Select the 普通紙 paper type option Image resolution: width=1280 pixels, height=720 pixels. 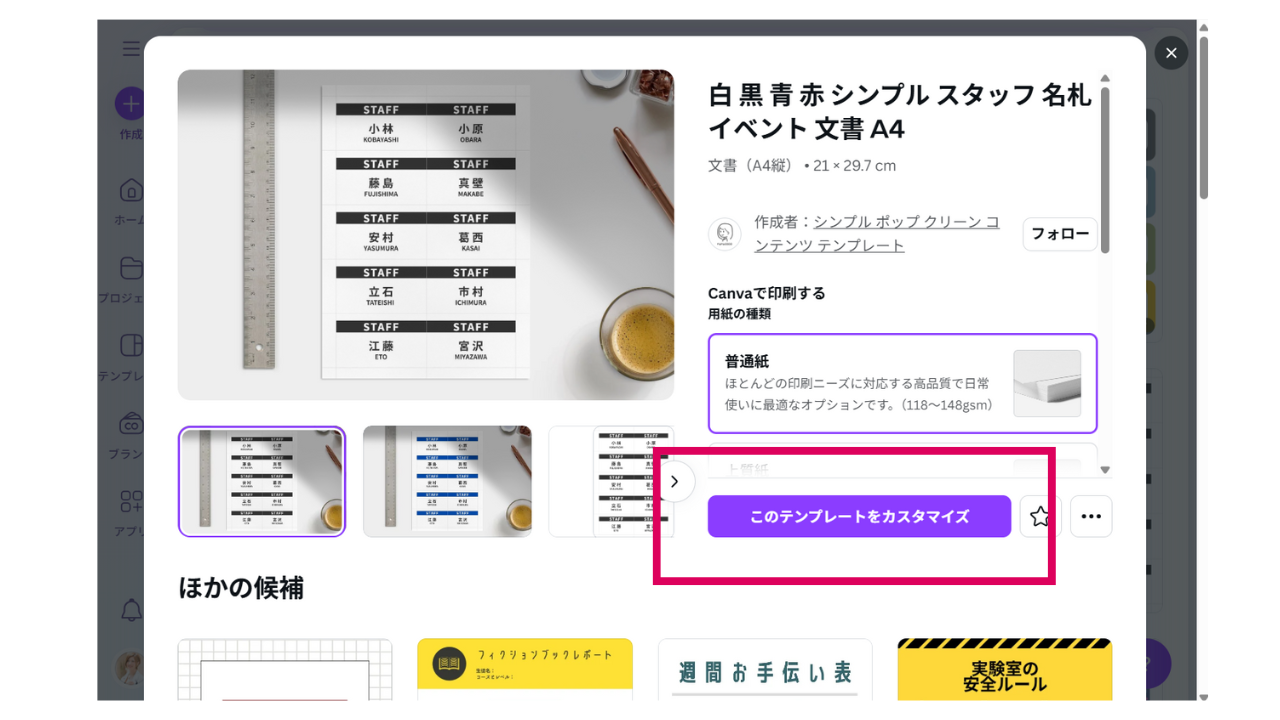tap(902, 383)
